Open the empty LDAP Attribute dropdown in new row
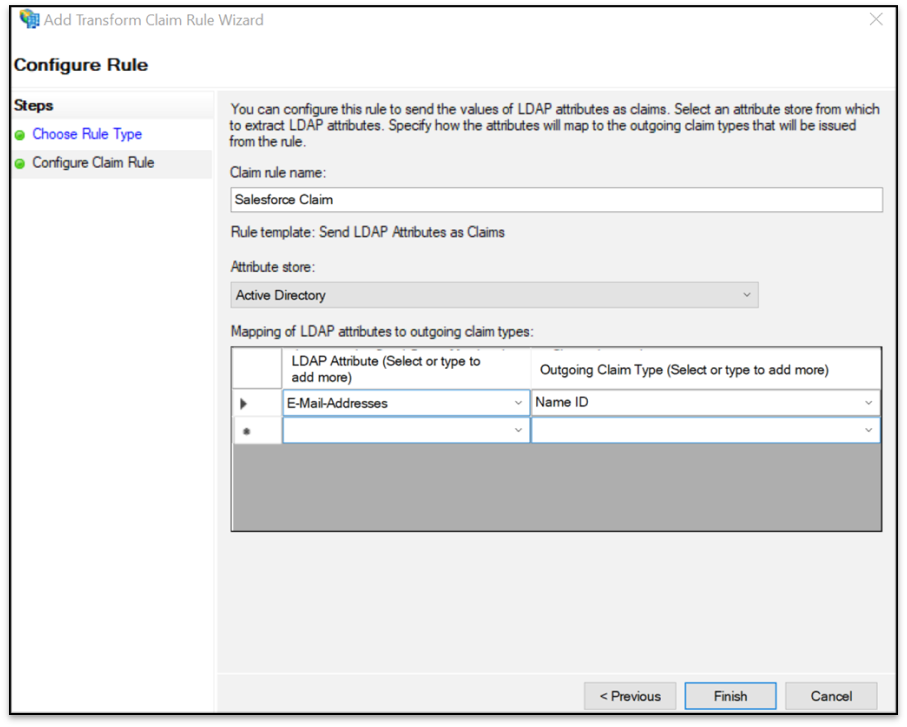 click(406, 430)
